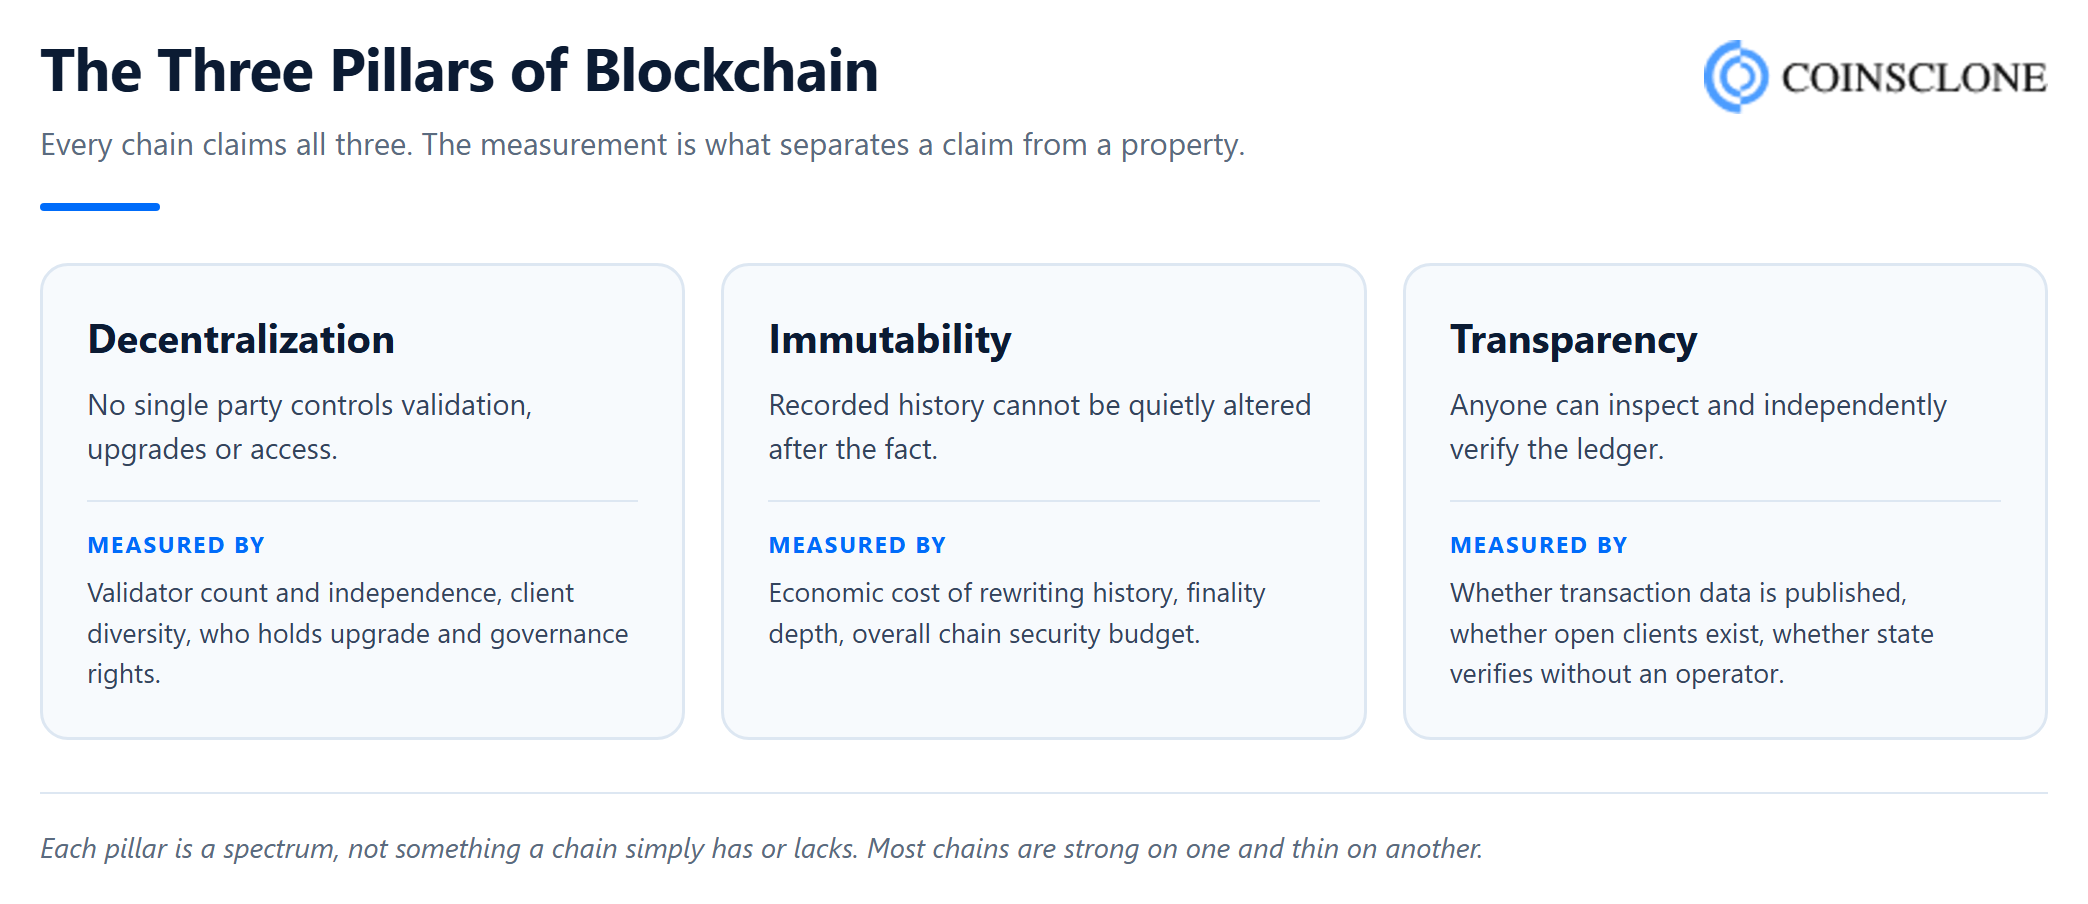Click the italic footnote about each pillar being a spectrum

(x=761, y=849)
